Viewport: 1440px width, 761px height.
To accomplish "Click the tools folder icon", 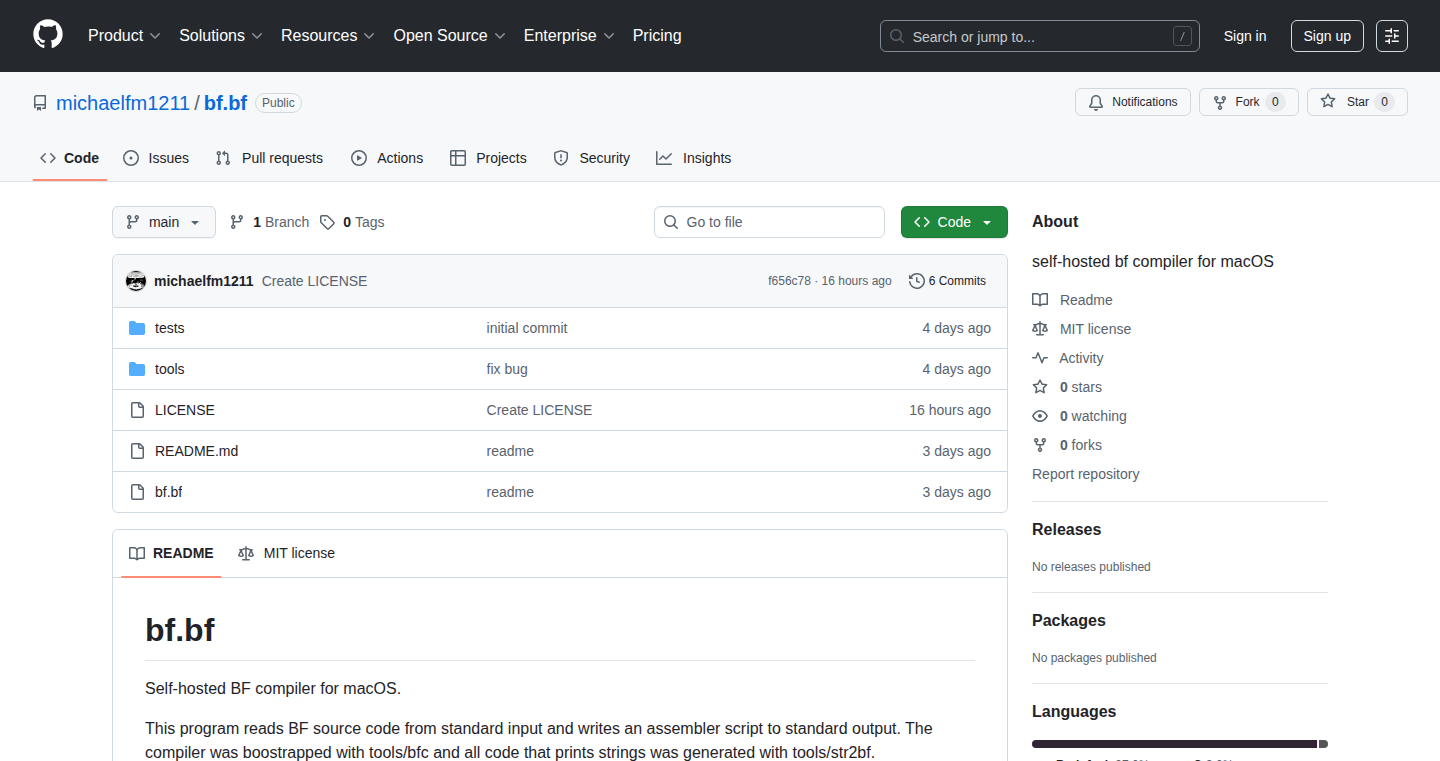I will tap(137, 369).
